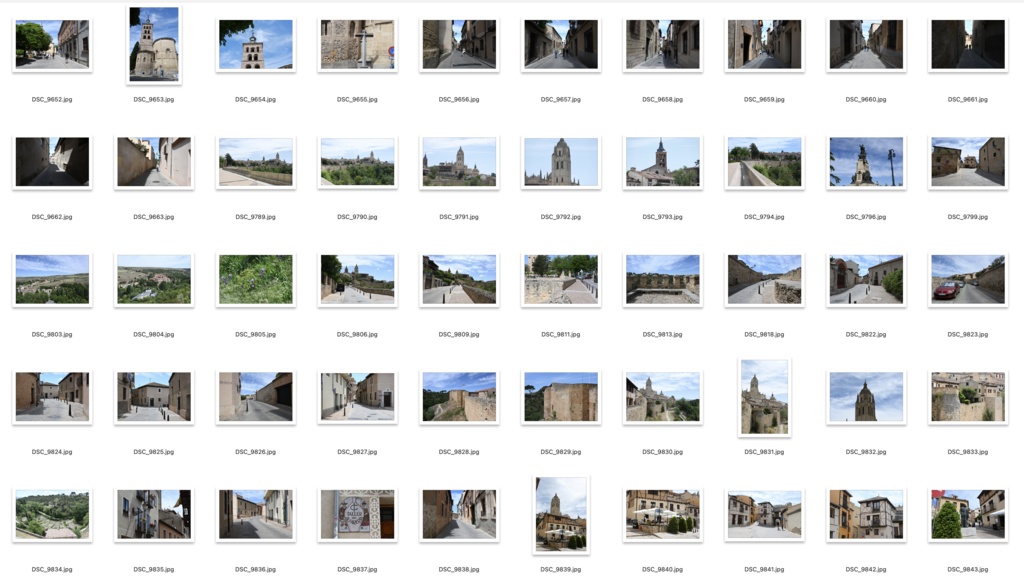
Task: Pick the DSC_9829.jpg fortress wall thumbnail
Action: (x=561, y=397)
